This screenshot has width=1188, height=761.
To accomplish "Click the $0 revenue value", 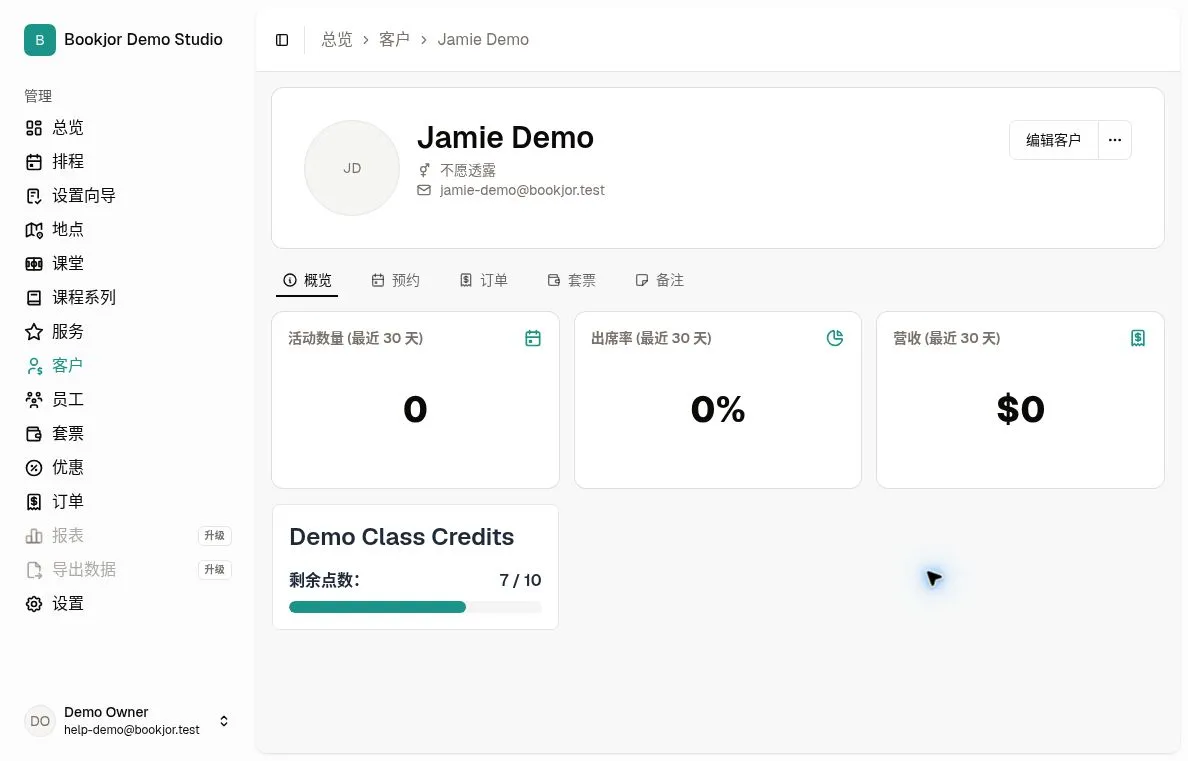I will click(x=1021, y=410).
